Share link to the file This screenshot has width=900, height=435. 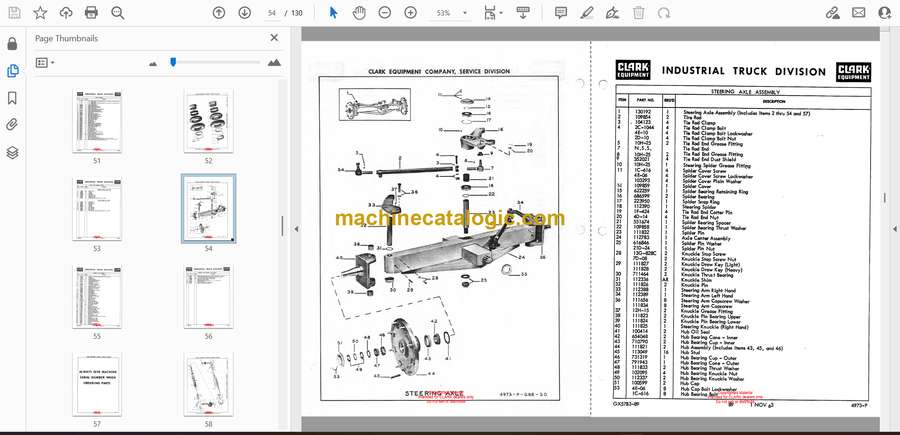[832, 13]
